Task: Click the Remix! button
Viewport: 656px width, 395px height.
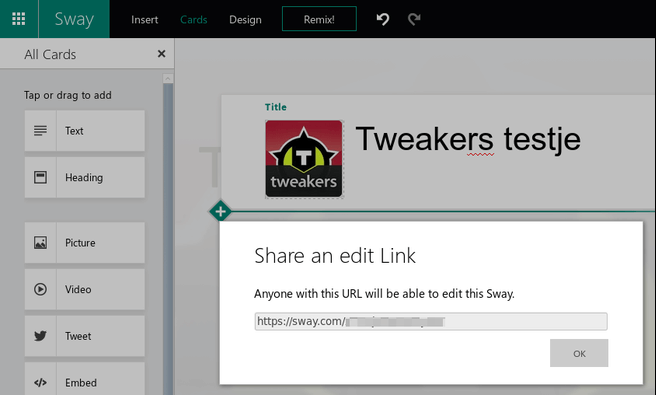Action: [319, 19]
